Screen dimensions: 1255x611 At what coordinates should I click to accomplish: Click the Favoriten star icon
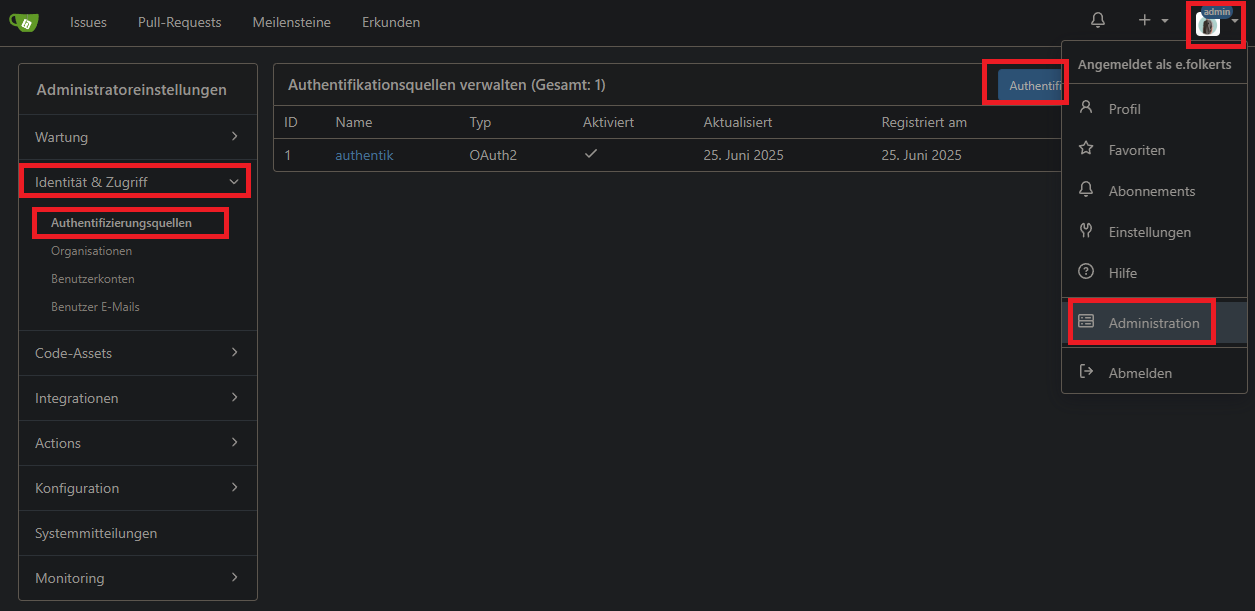click(x=1086, y=149)
